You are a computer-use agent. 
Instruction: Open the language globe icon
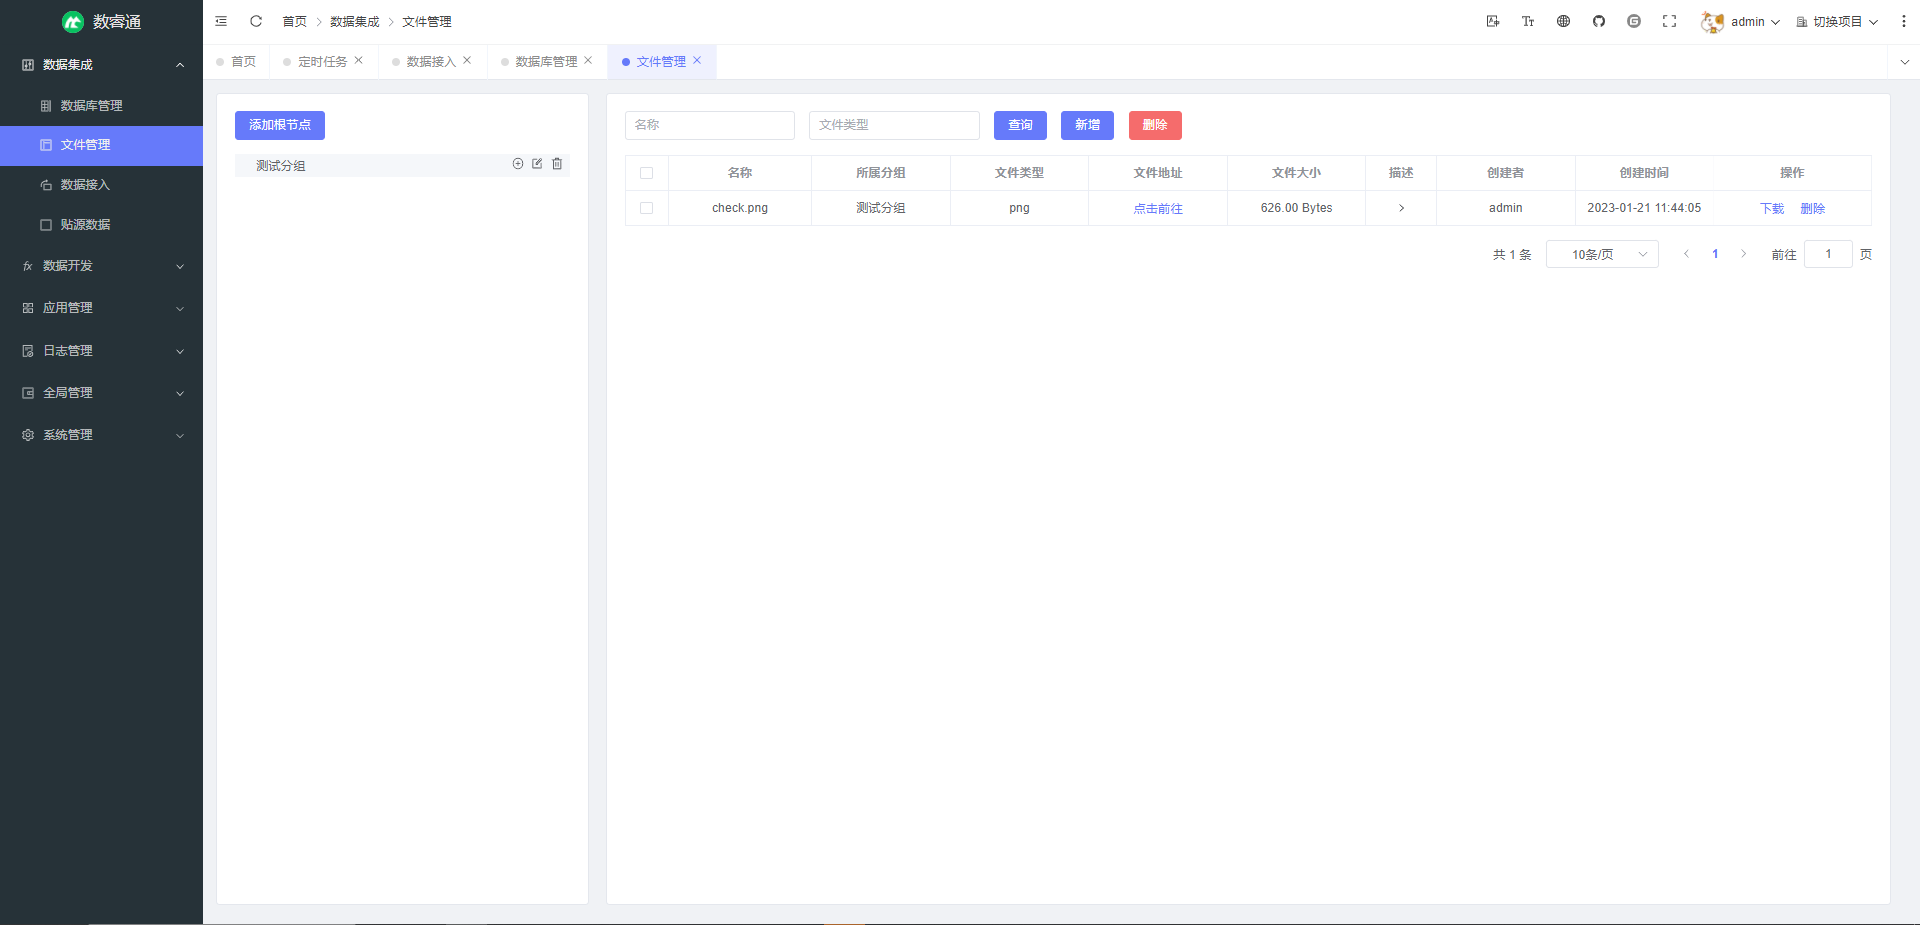(1563, 21)
